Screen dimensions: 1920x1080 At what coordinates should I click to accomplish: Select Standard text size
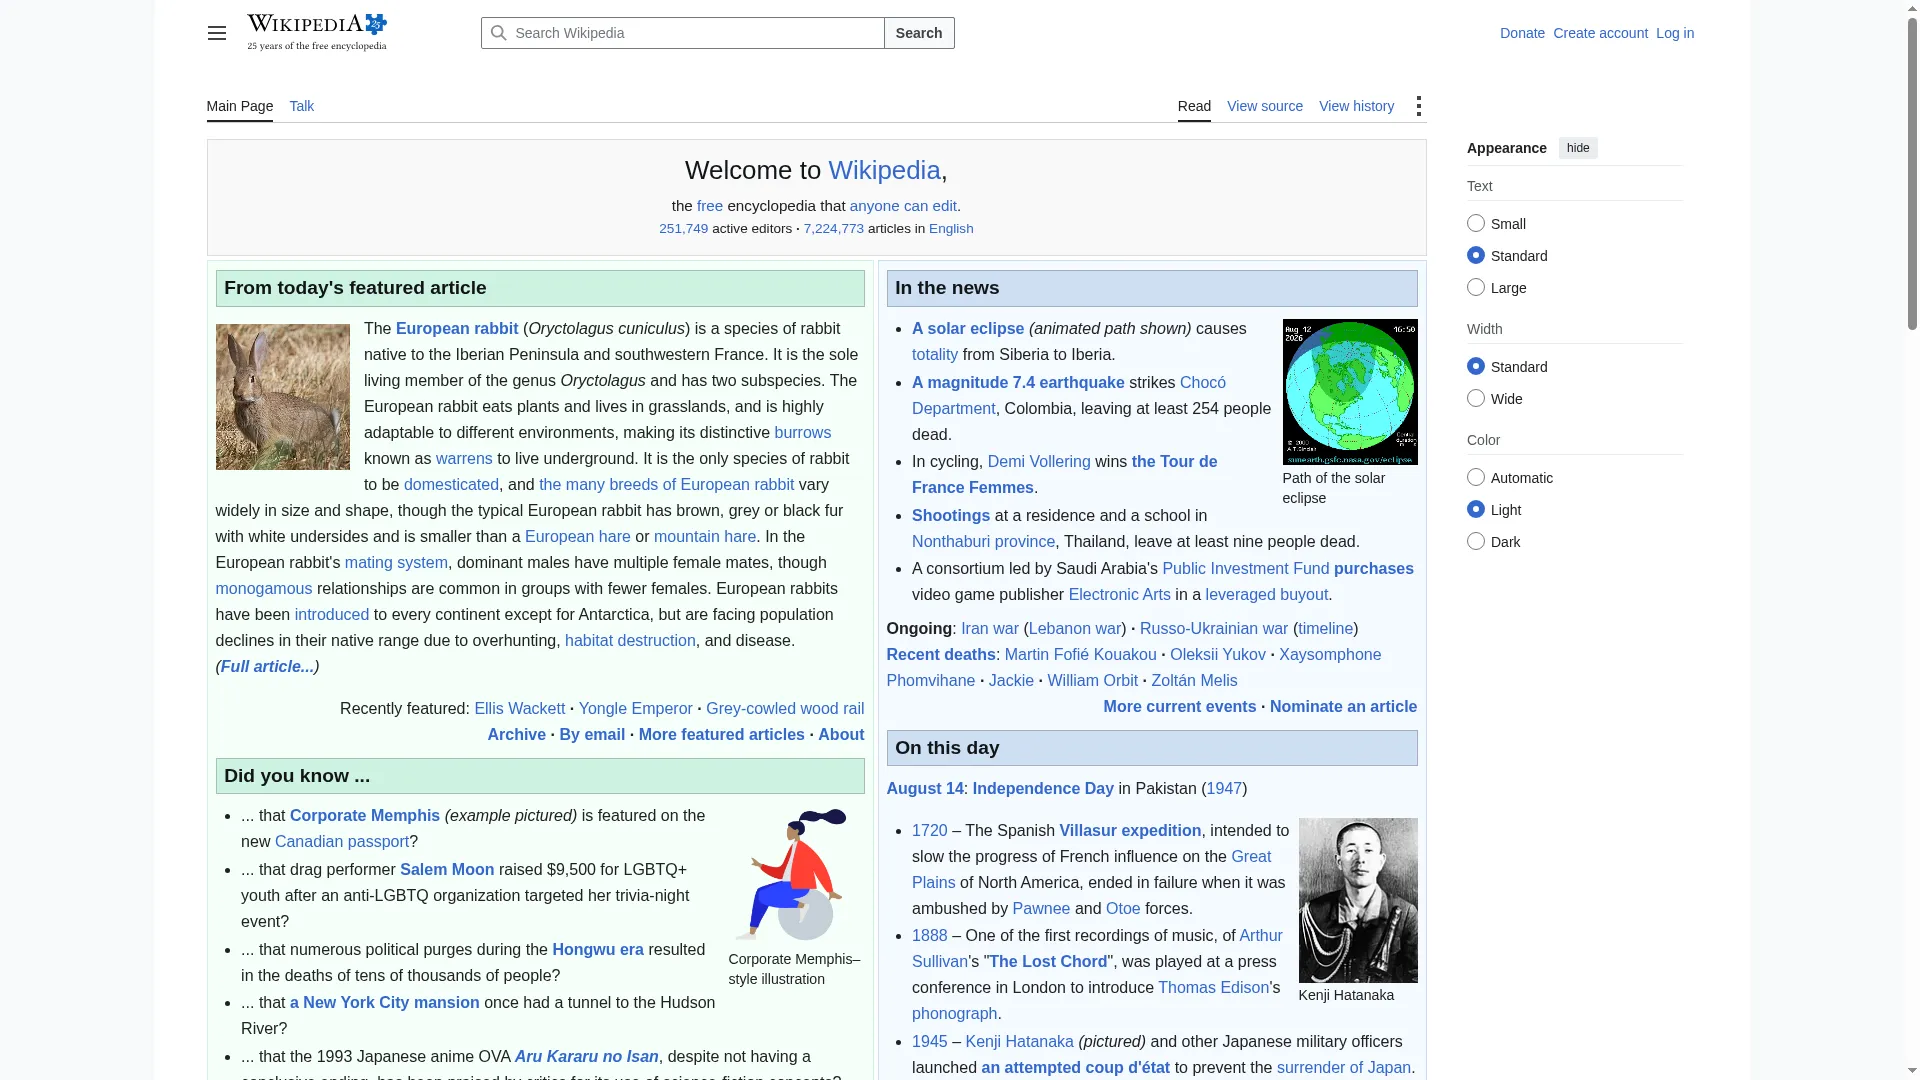pyautogui.click(x=1476, y=255)
